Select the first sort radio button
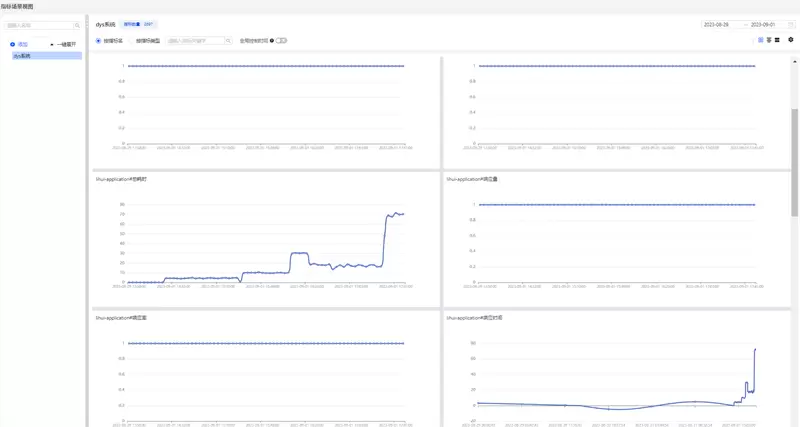Screen dimensions: 800x427 point(98,41)
